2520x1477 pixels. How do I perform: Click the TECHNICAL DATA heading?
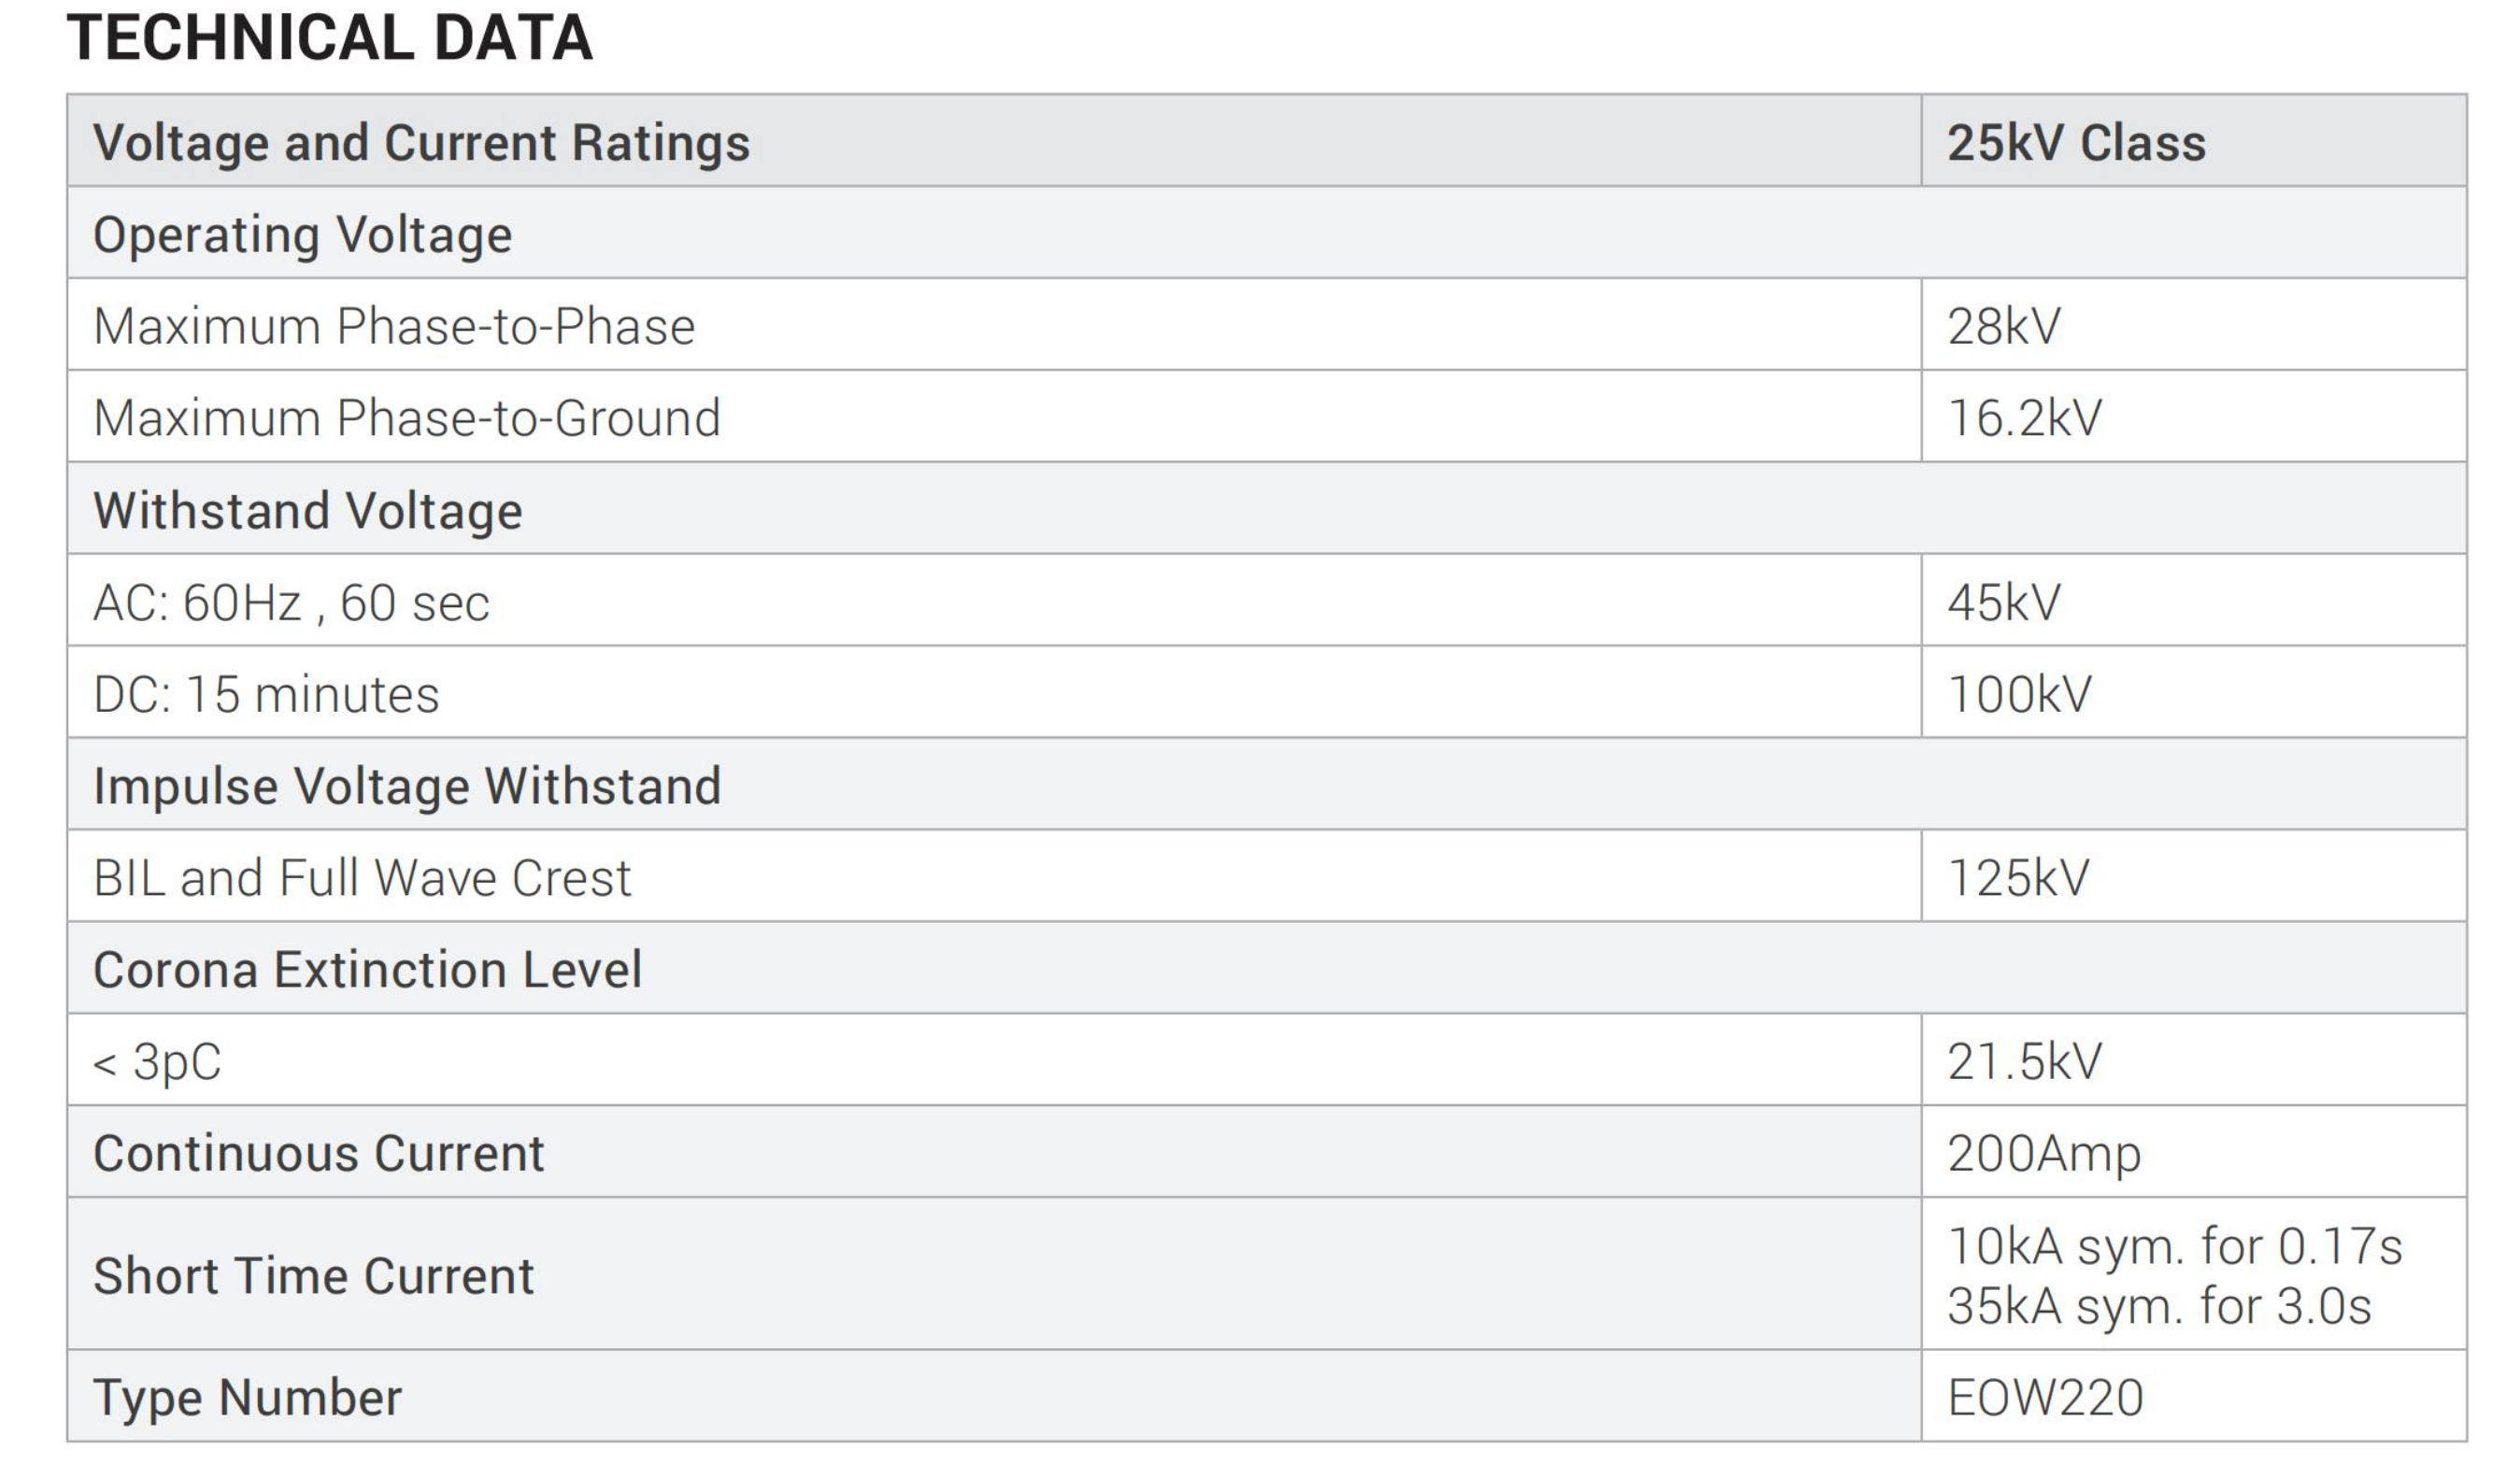point(330,38)
